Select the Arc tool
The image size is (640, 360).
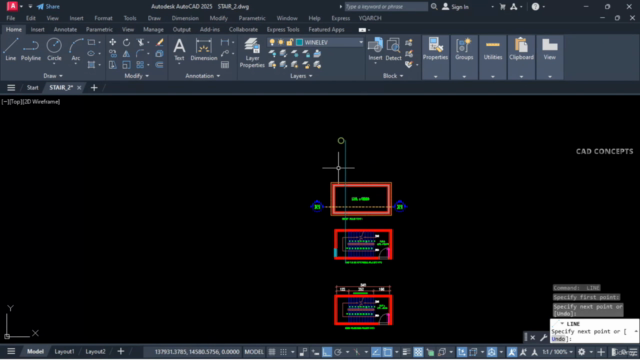(x=76, y=49)
